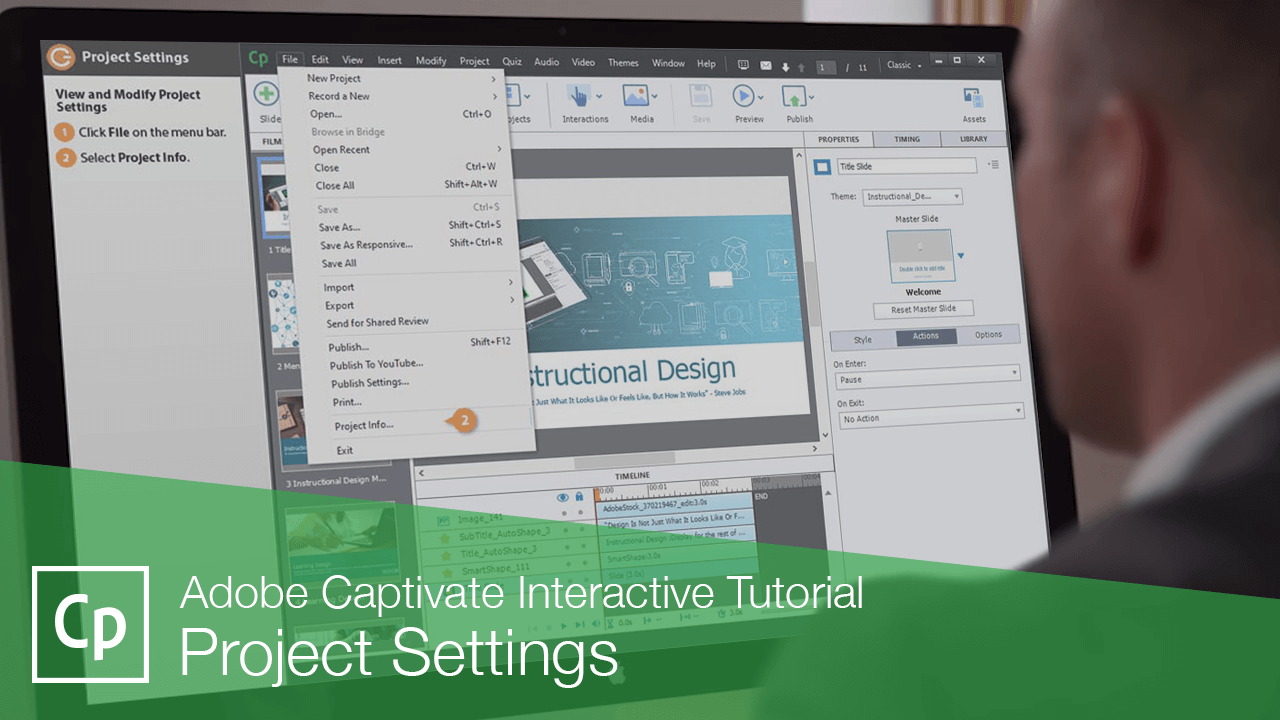Click AdobeStock_370219467_edit timeline bar
Screen dimensions: 1280x720
(x=675, y=509)
